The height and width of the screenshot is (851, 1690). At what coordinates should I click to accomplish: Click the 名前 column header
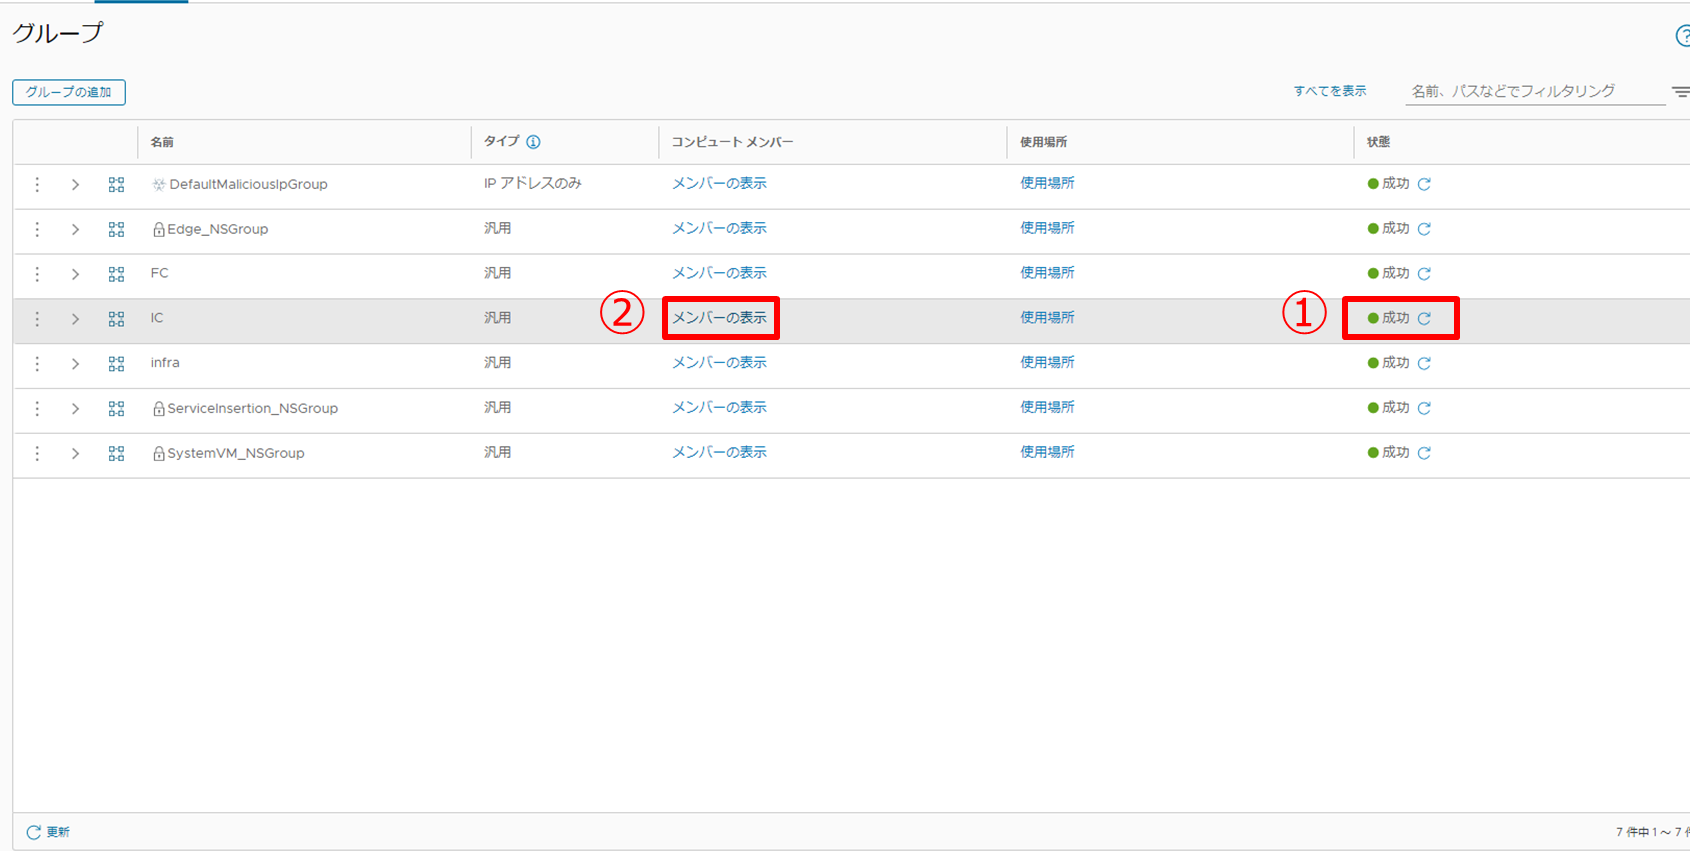coord(162,142)
